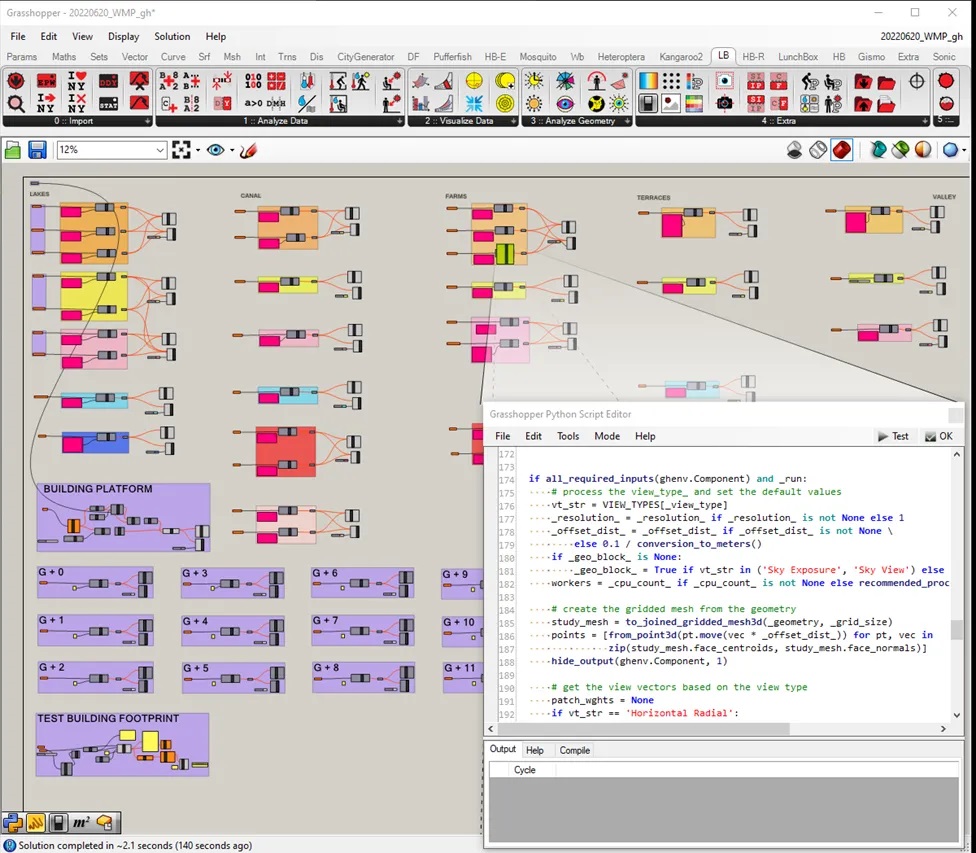
Task: Expand the '1 :: Analyze Data' panel arrow
Action: point(400,121)
